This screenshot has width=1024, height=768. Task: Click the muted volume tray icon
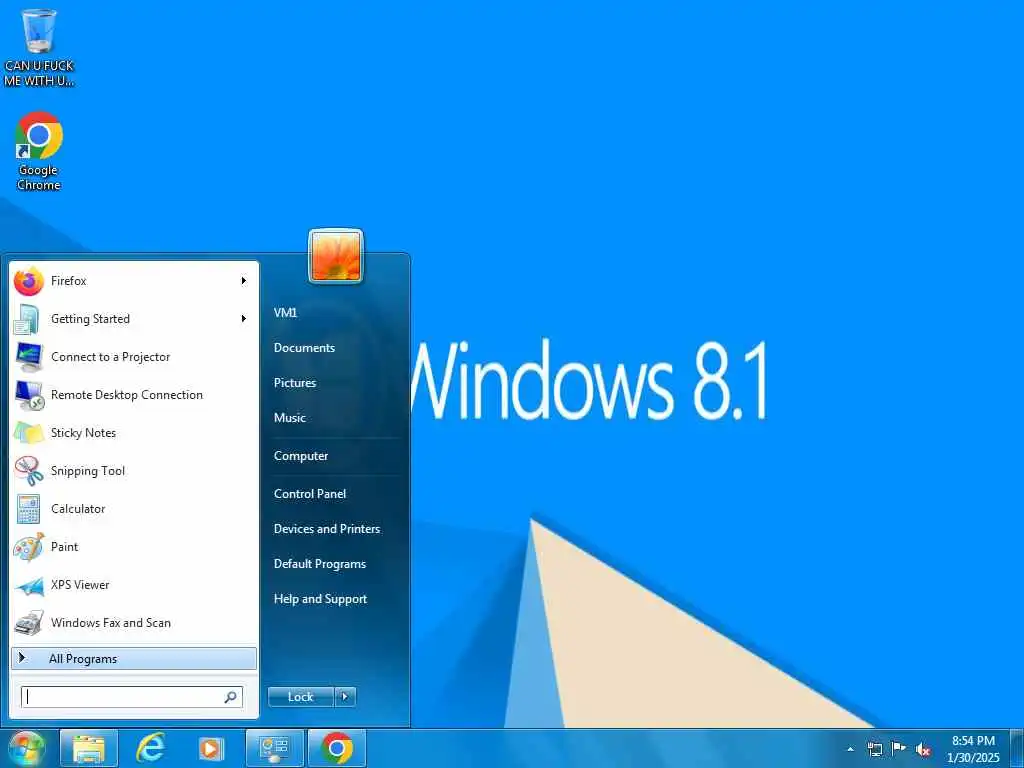(x=923, y=749)
